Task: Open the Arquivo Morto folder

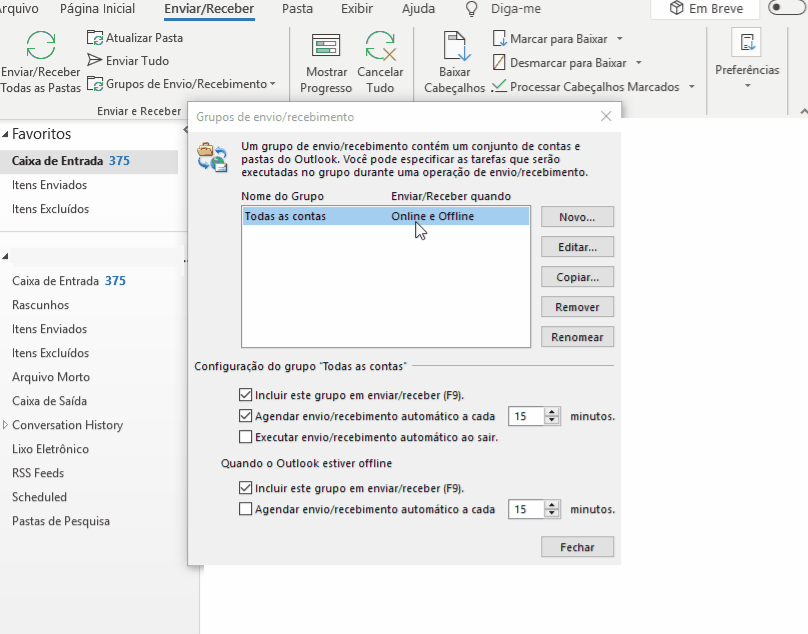Action: [x=51, y=377]
